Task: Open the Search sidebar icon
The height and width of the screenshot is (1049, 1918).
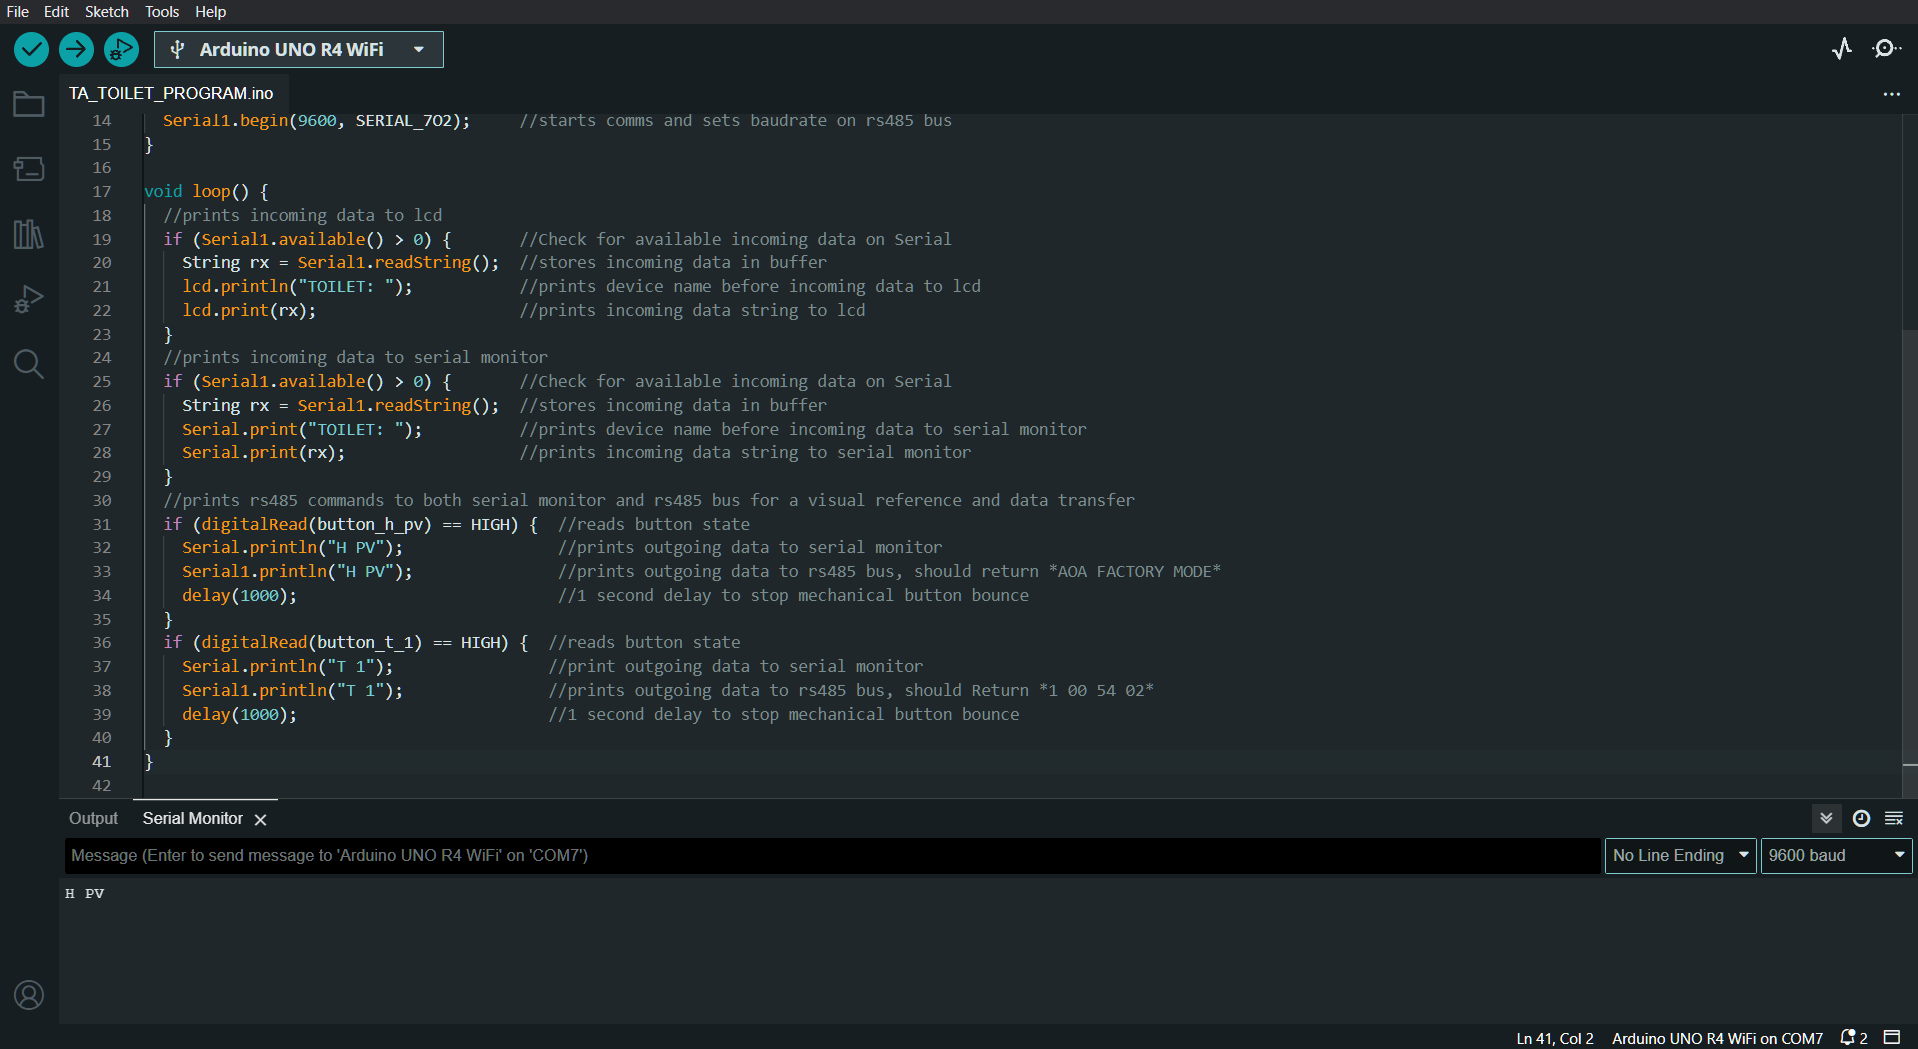Action: [29, 364]
